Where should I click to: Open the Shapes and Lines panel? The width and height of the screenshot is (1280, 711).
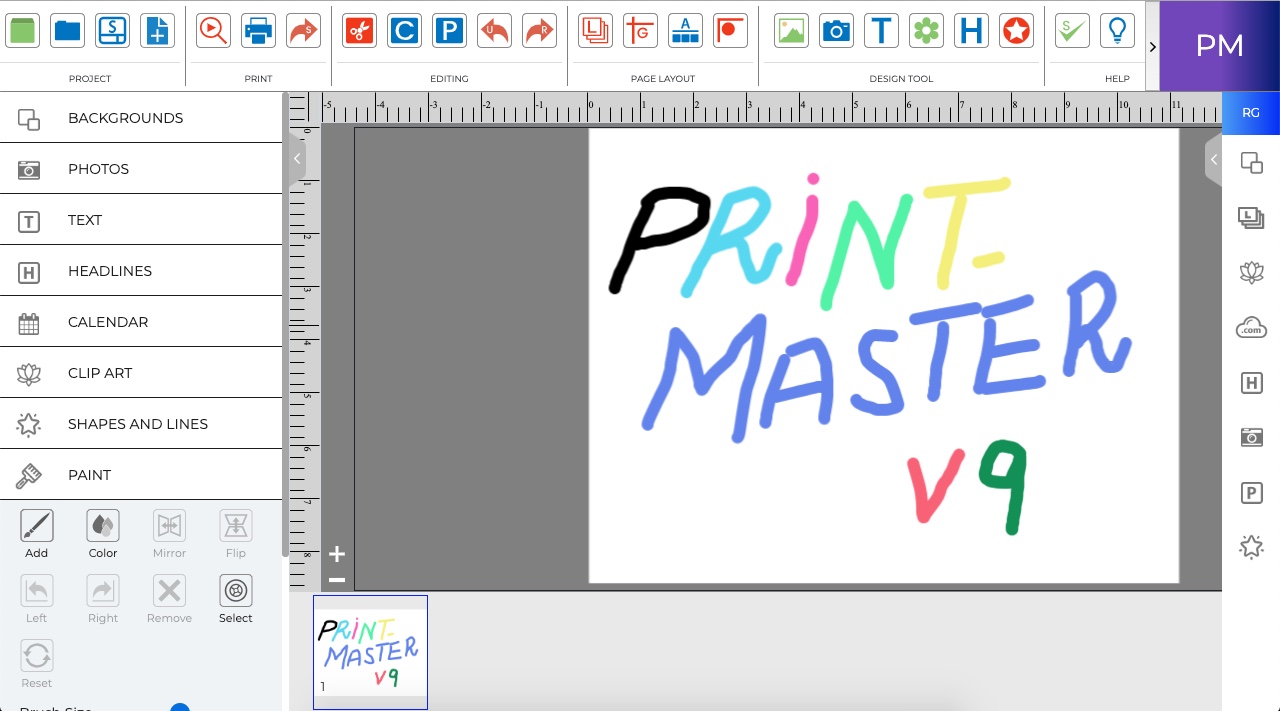141,424
